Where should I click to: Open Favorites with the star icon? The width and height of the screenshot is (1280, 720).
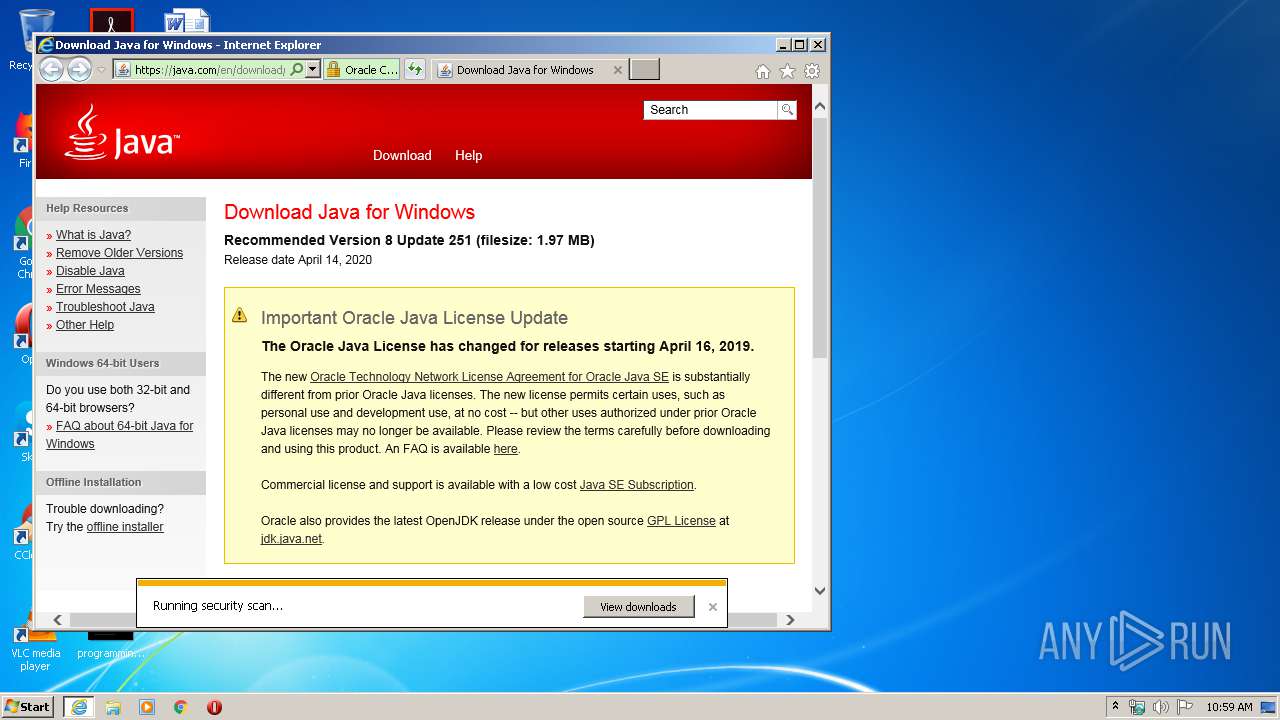pyautogui.click(x=788, y=71)
